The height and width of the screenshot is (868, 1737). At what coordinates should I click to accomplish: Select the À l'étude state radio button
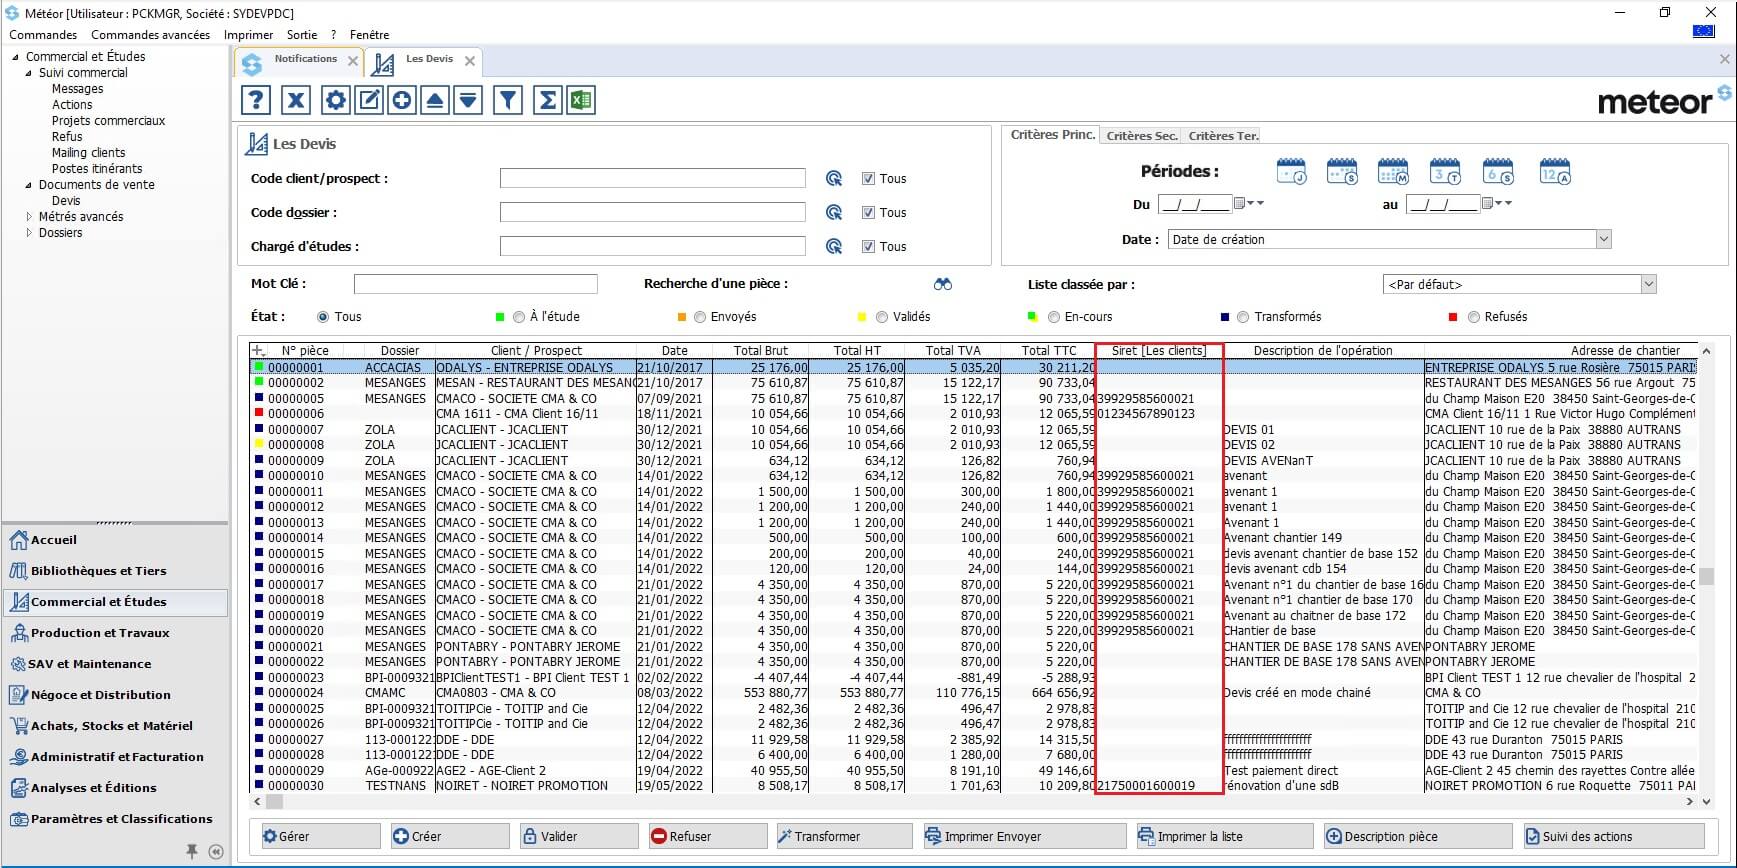[518, 317]
